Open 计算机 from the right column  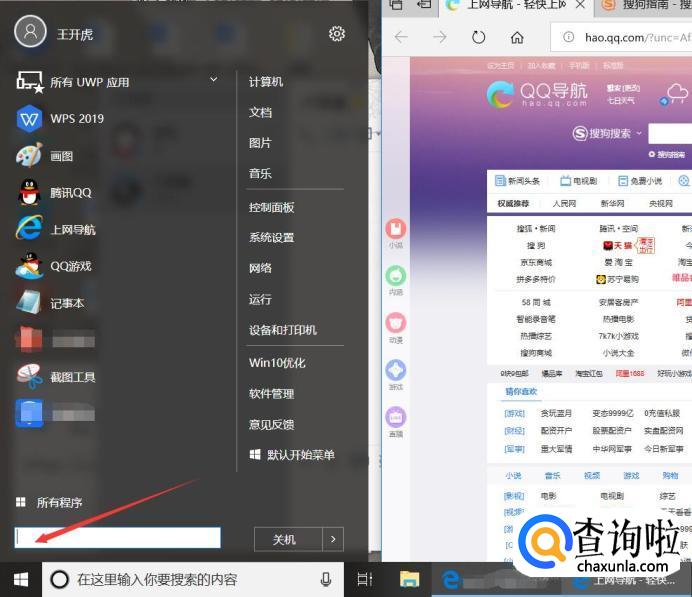(266, 82)
